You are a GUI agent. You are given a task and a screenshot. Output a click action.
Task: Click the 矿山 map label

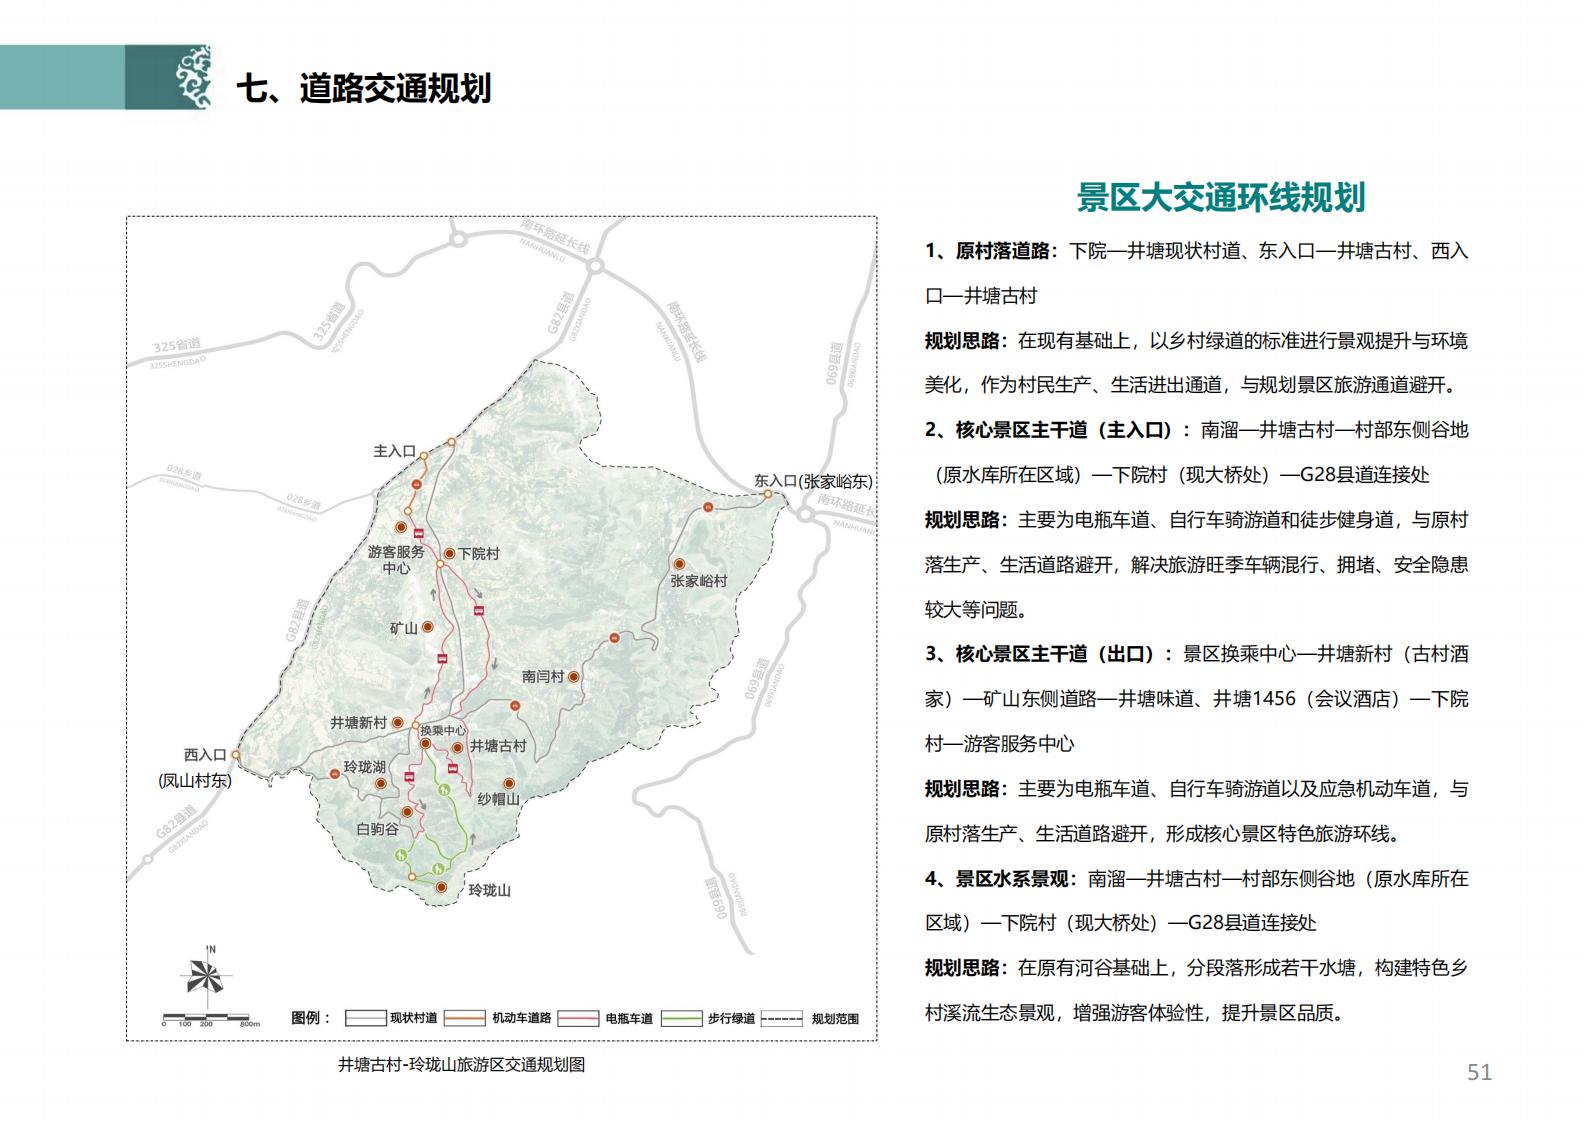tap(404, 628)
